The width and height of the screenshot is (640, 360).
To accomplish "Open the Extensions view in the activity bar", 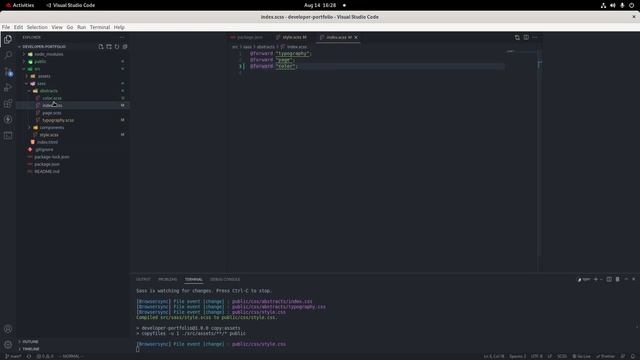I will pos(8,103).
